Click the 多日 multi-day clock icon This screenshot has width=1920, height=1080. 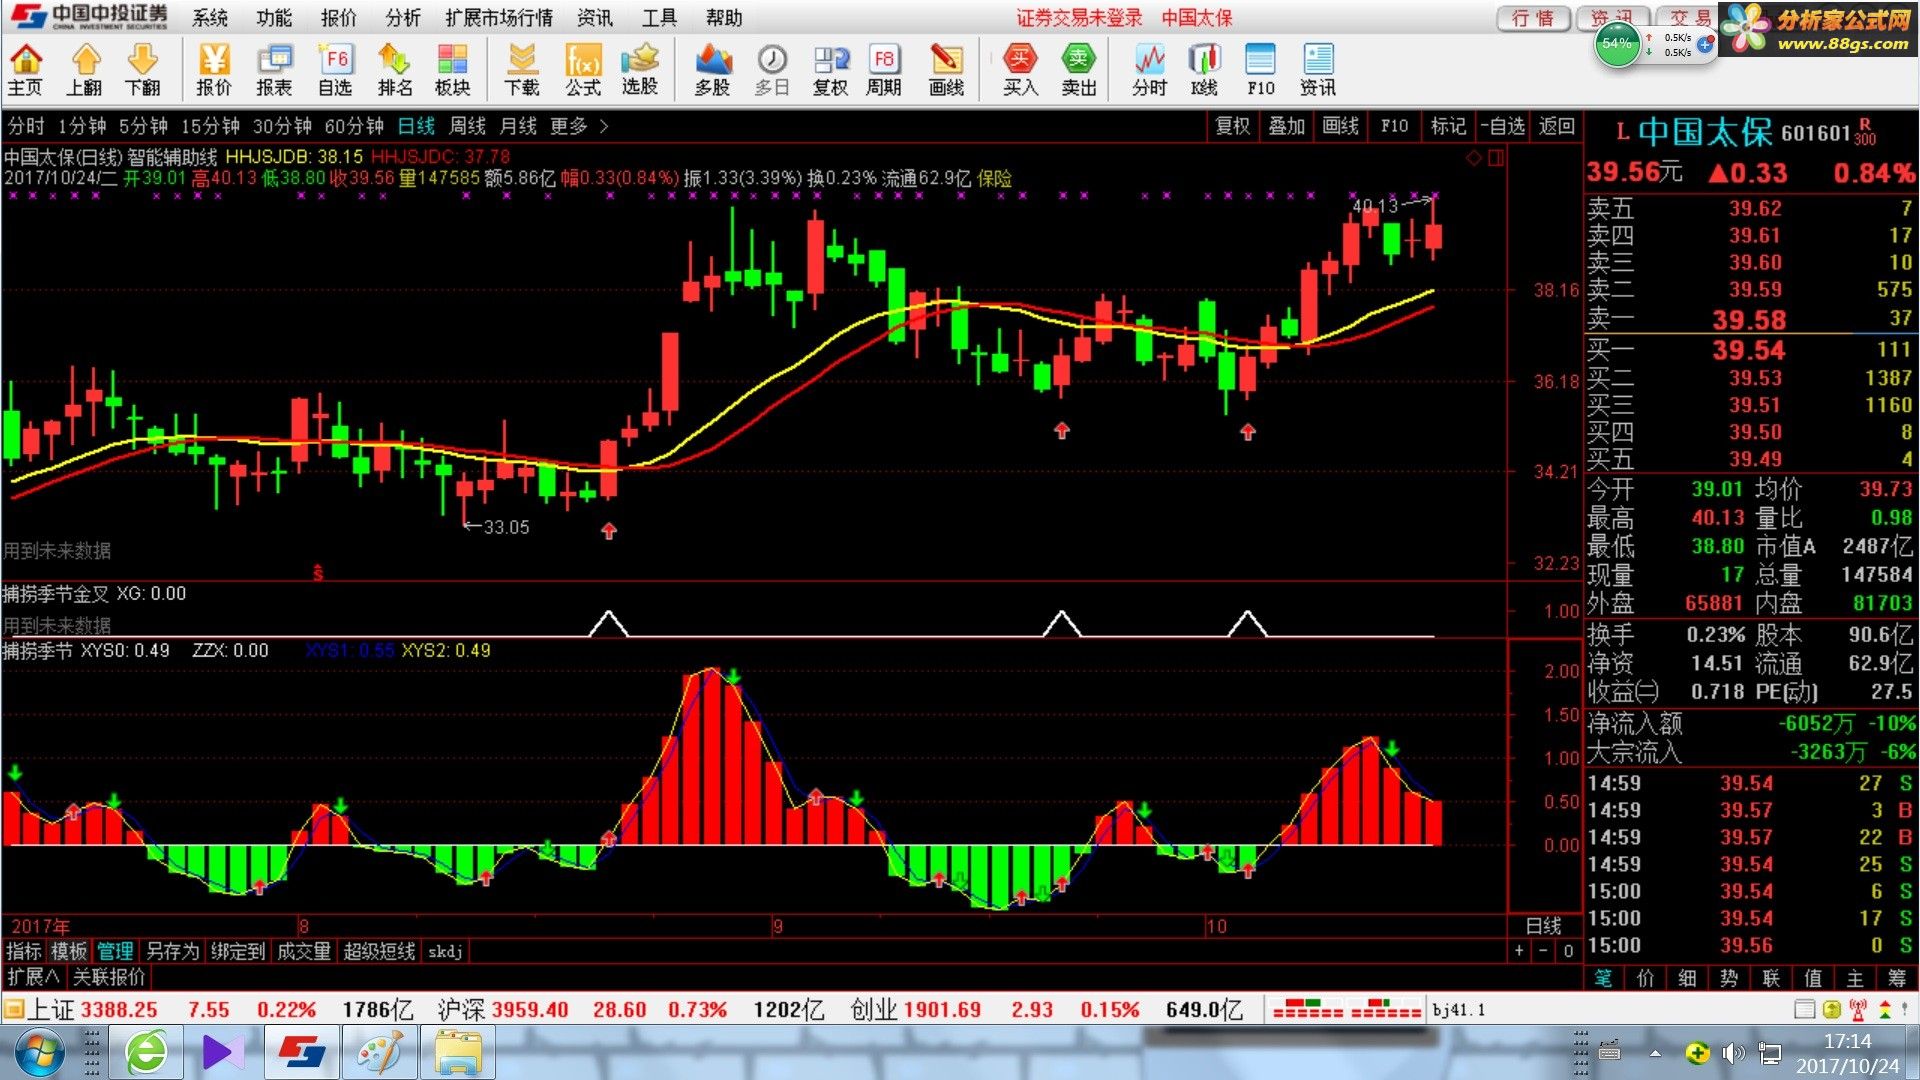772,70
